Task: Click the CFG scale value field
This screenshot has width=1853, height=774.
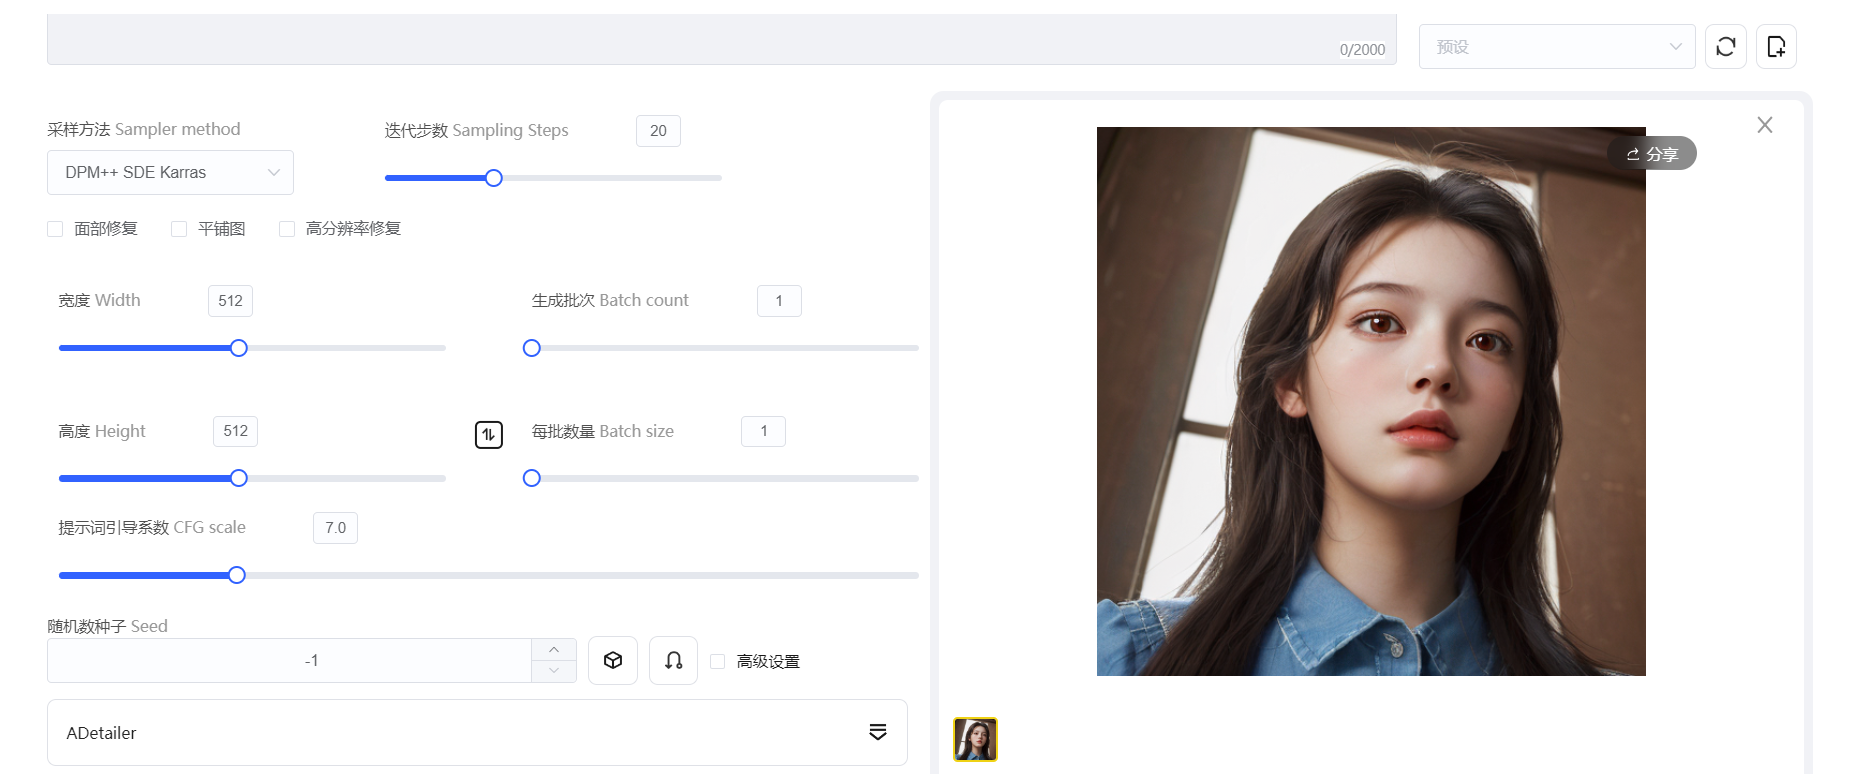Action: [x=335, y=528]
